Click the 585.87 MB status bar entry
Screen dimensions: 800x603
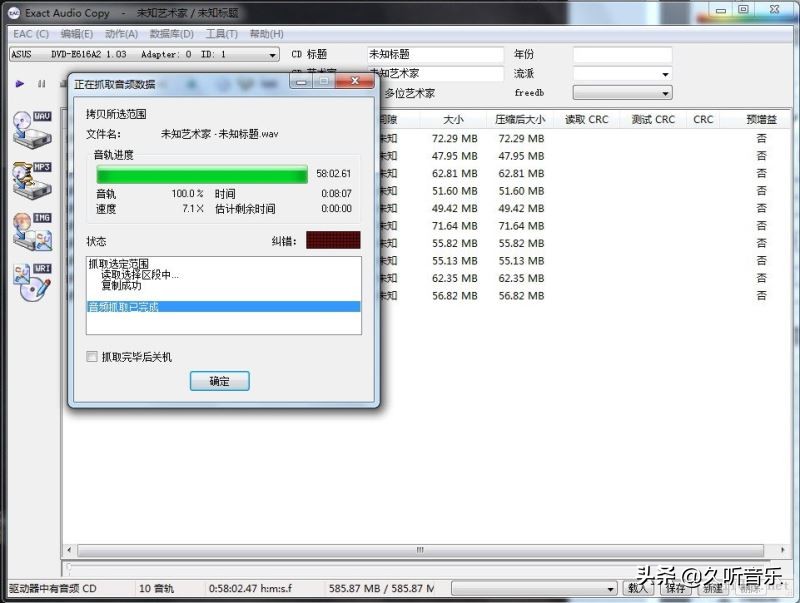pyautogui.click(x=382, y=588)
